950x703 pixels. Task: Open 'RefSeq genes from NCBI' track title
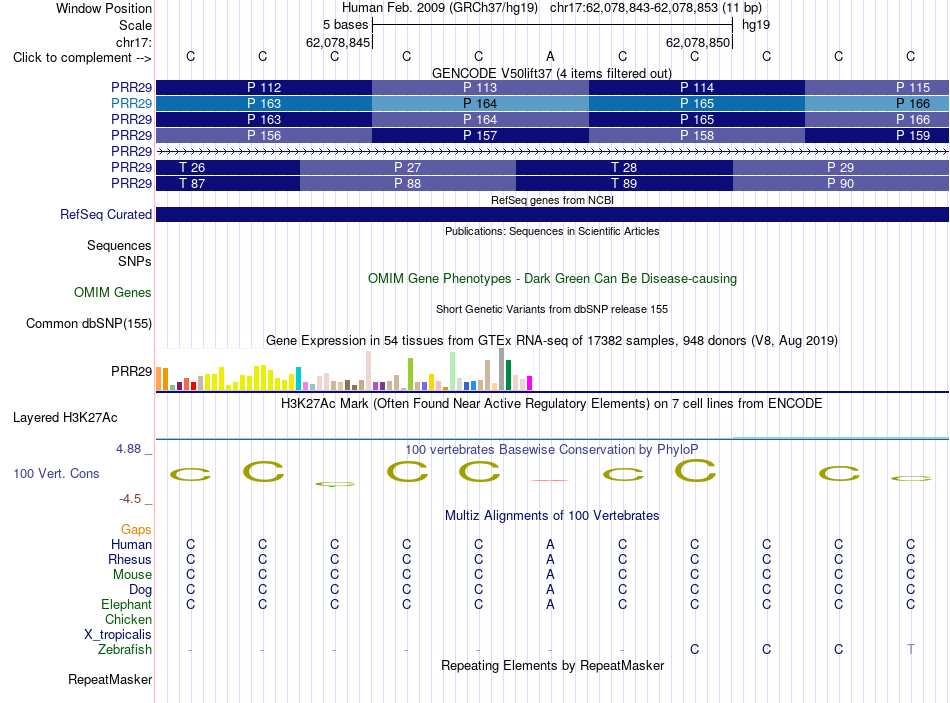pyautogui.click(x=552, y=201)
